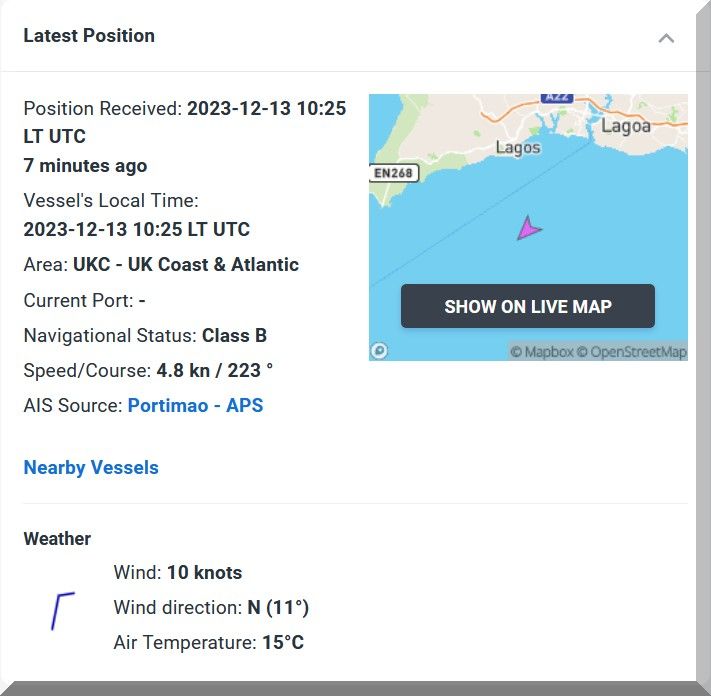Click the Weather section heading
Screen dimensions: 711x696
[x=57, y=539]
